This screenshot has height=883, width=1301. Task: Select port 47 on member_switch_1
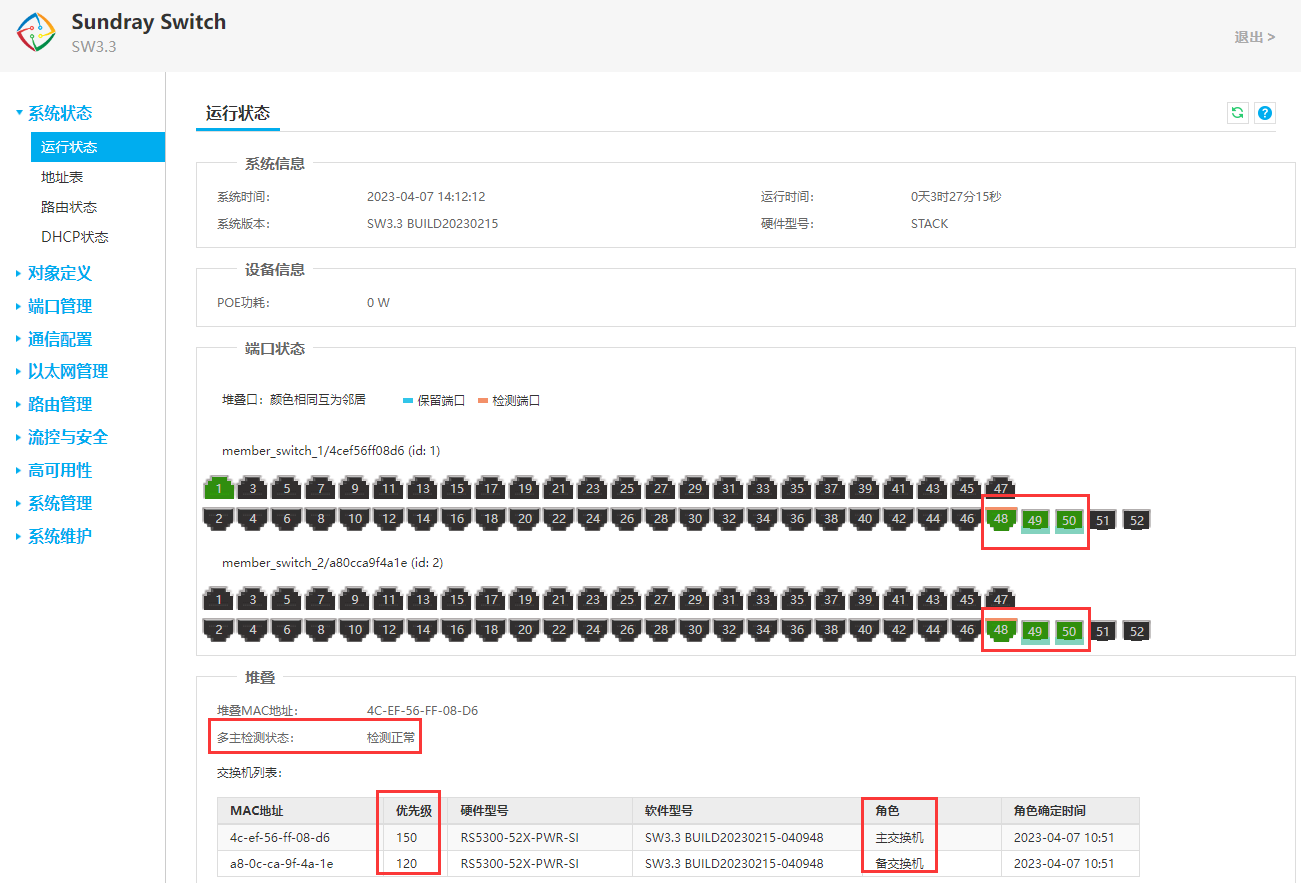click(1000, 489)
